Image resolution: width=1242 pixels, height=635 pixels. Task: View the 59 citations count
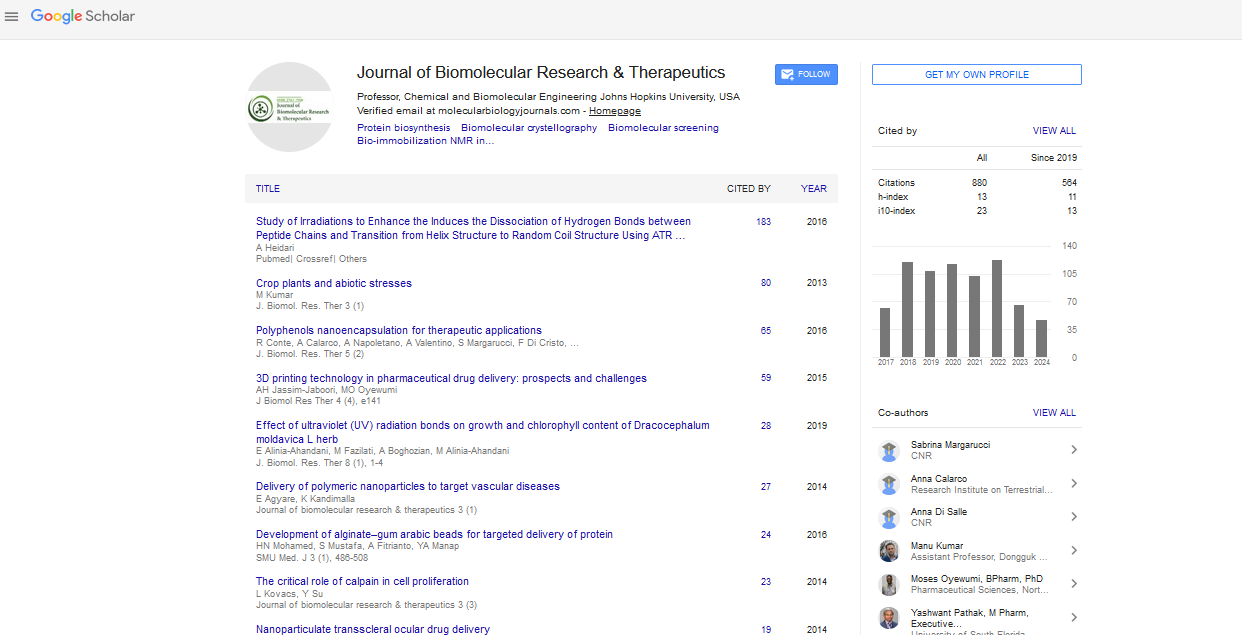(766, 378)
